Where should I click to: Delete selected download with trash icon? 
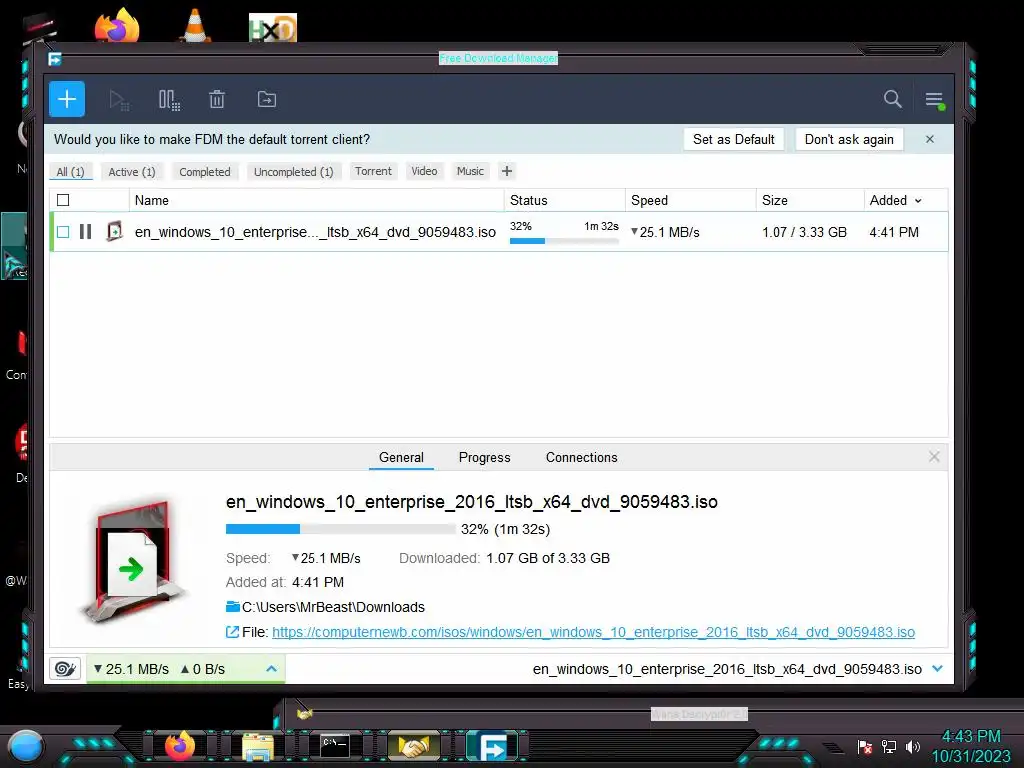click(217, 99)
